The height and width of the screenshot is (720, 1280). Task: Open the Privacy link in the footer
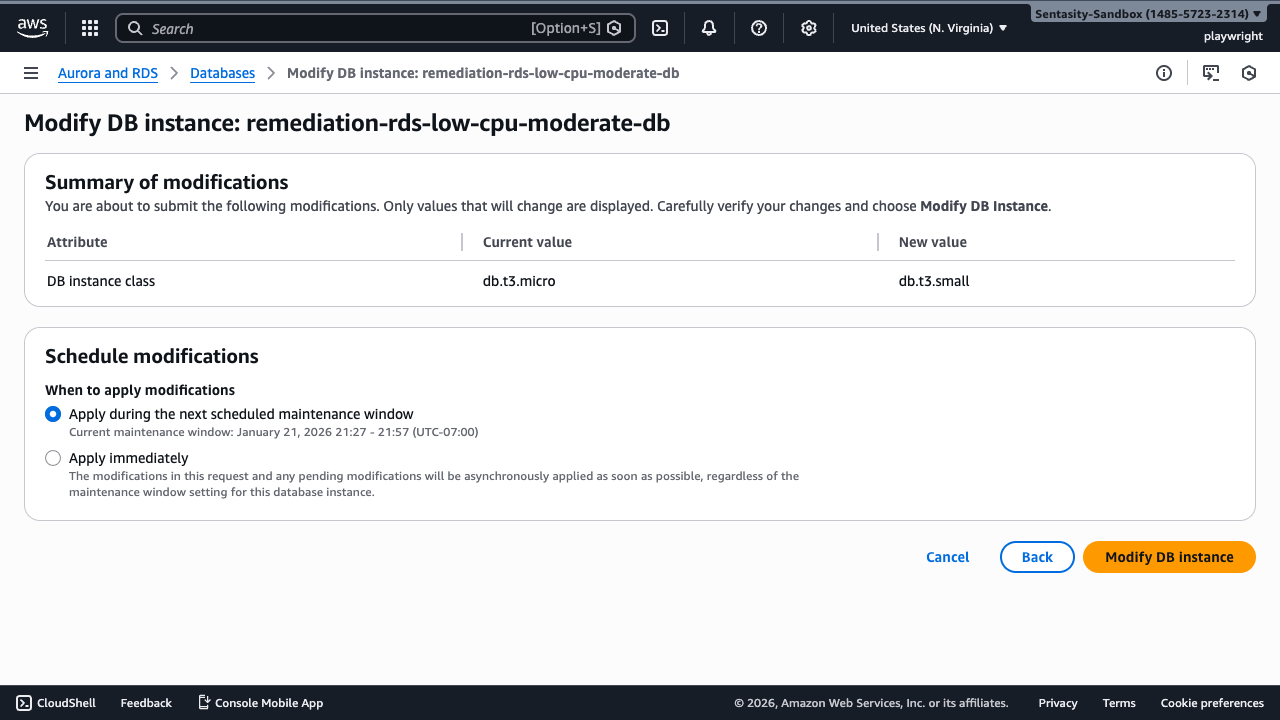point(1057,703)
